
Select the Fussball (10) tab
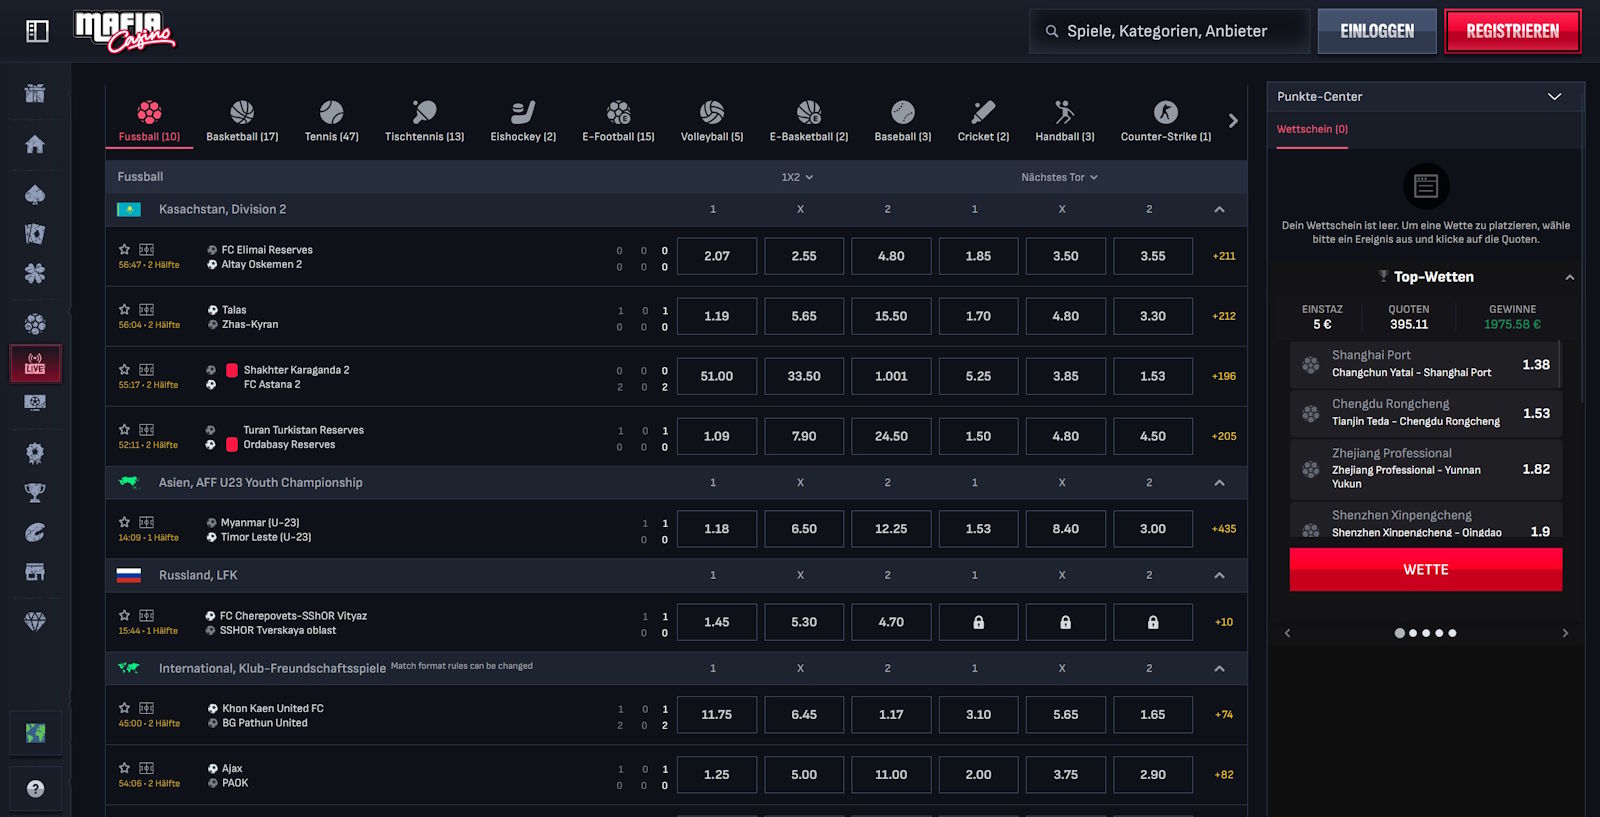149,122
